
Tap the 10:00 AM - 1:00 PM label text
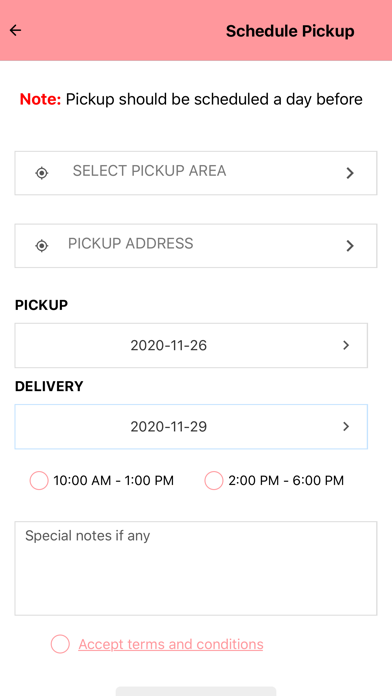114,481
